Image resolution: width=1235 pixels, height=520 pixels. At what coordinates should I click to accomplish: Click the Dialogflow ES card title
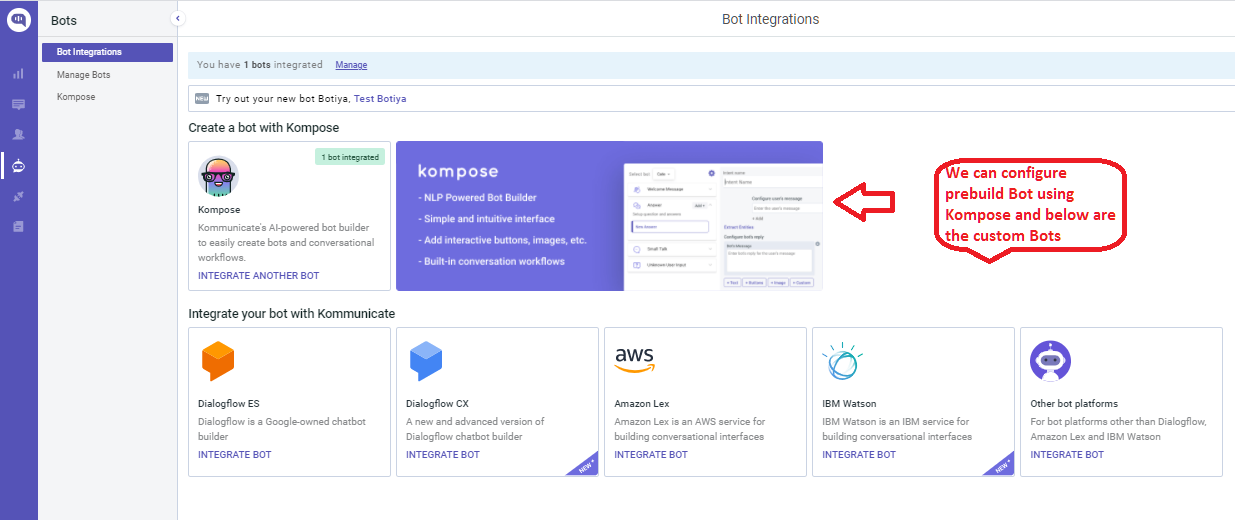[229, 404]
